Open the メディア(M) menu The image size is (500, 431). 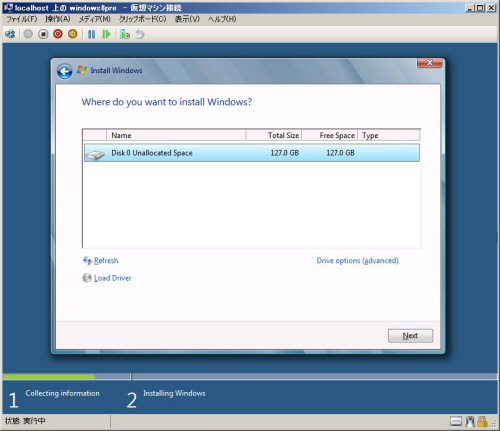[x=95, y=19]
